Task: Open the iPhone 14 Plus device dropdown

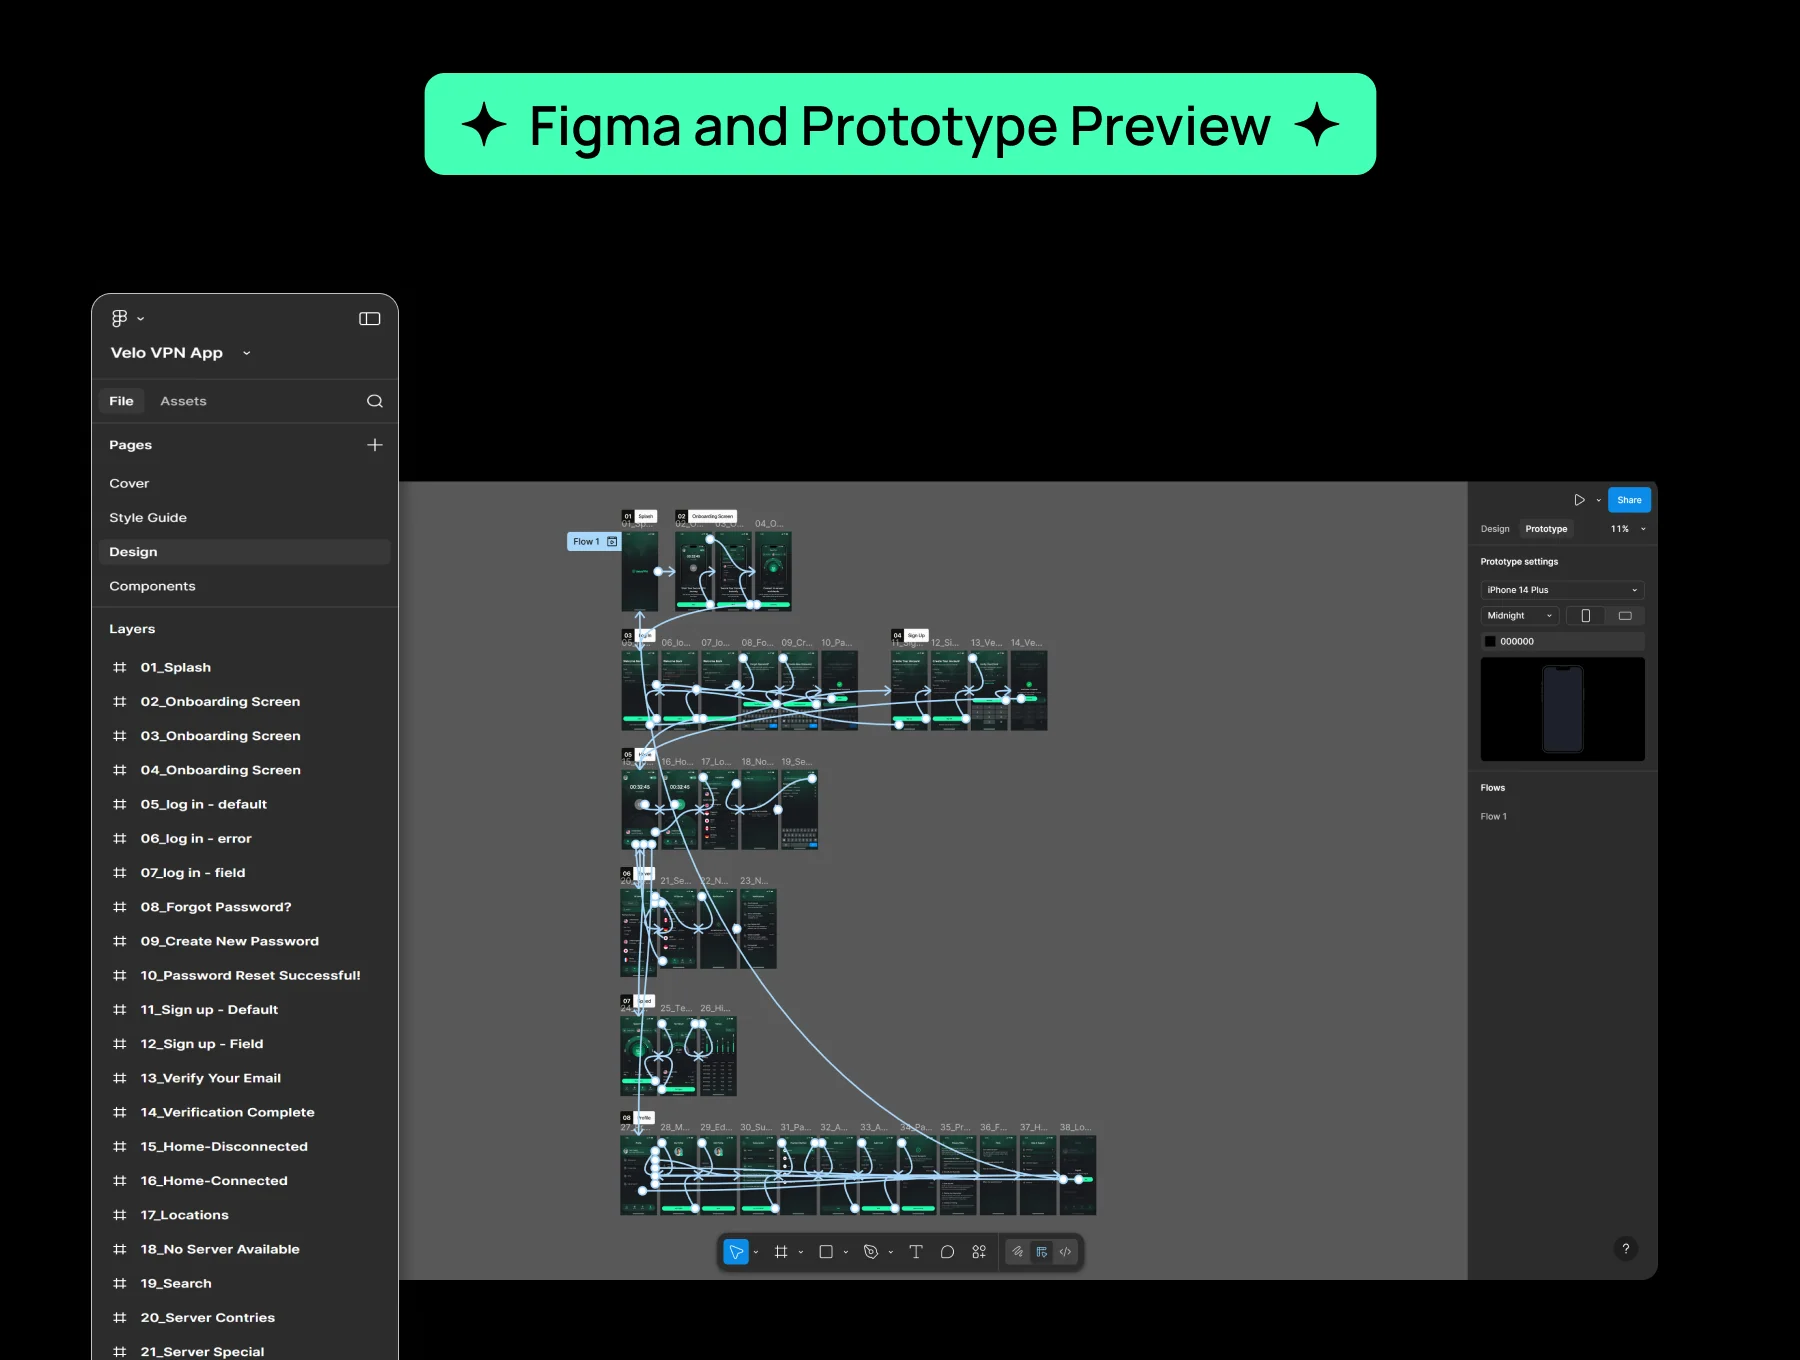Action: pyautogui.click(x=1562, y=590)
